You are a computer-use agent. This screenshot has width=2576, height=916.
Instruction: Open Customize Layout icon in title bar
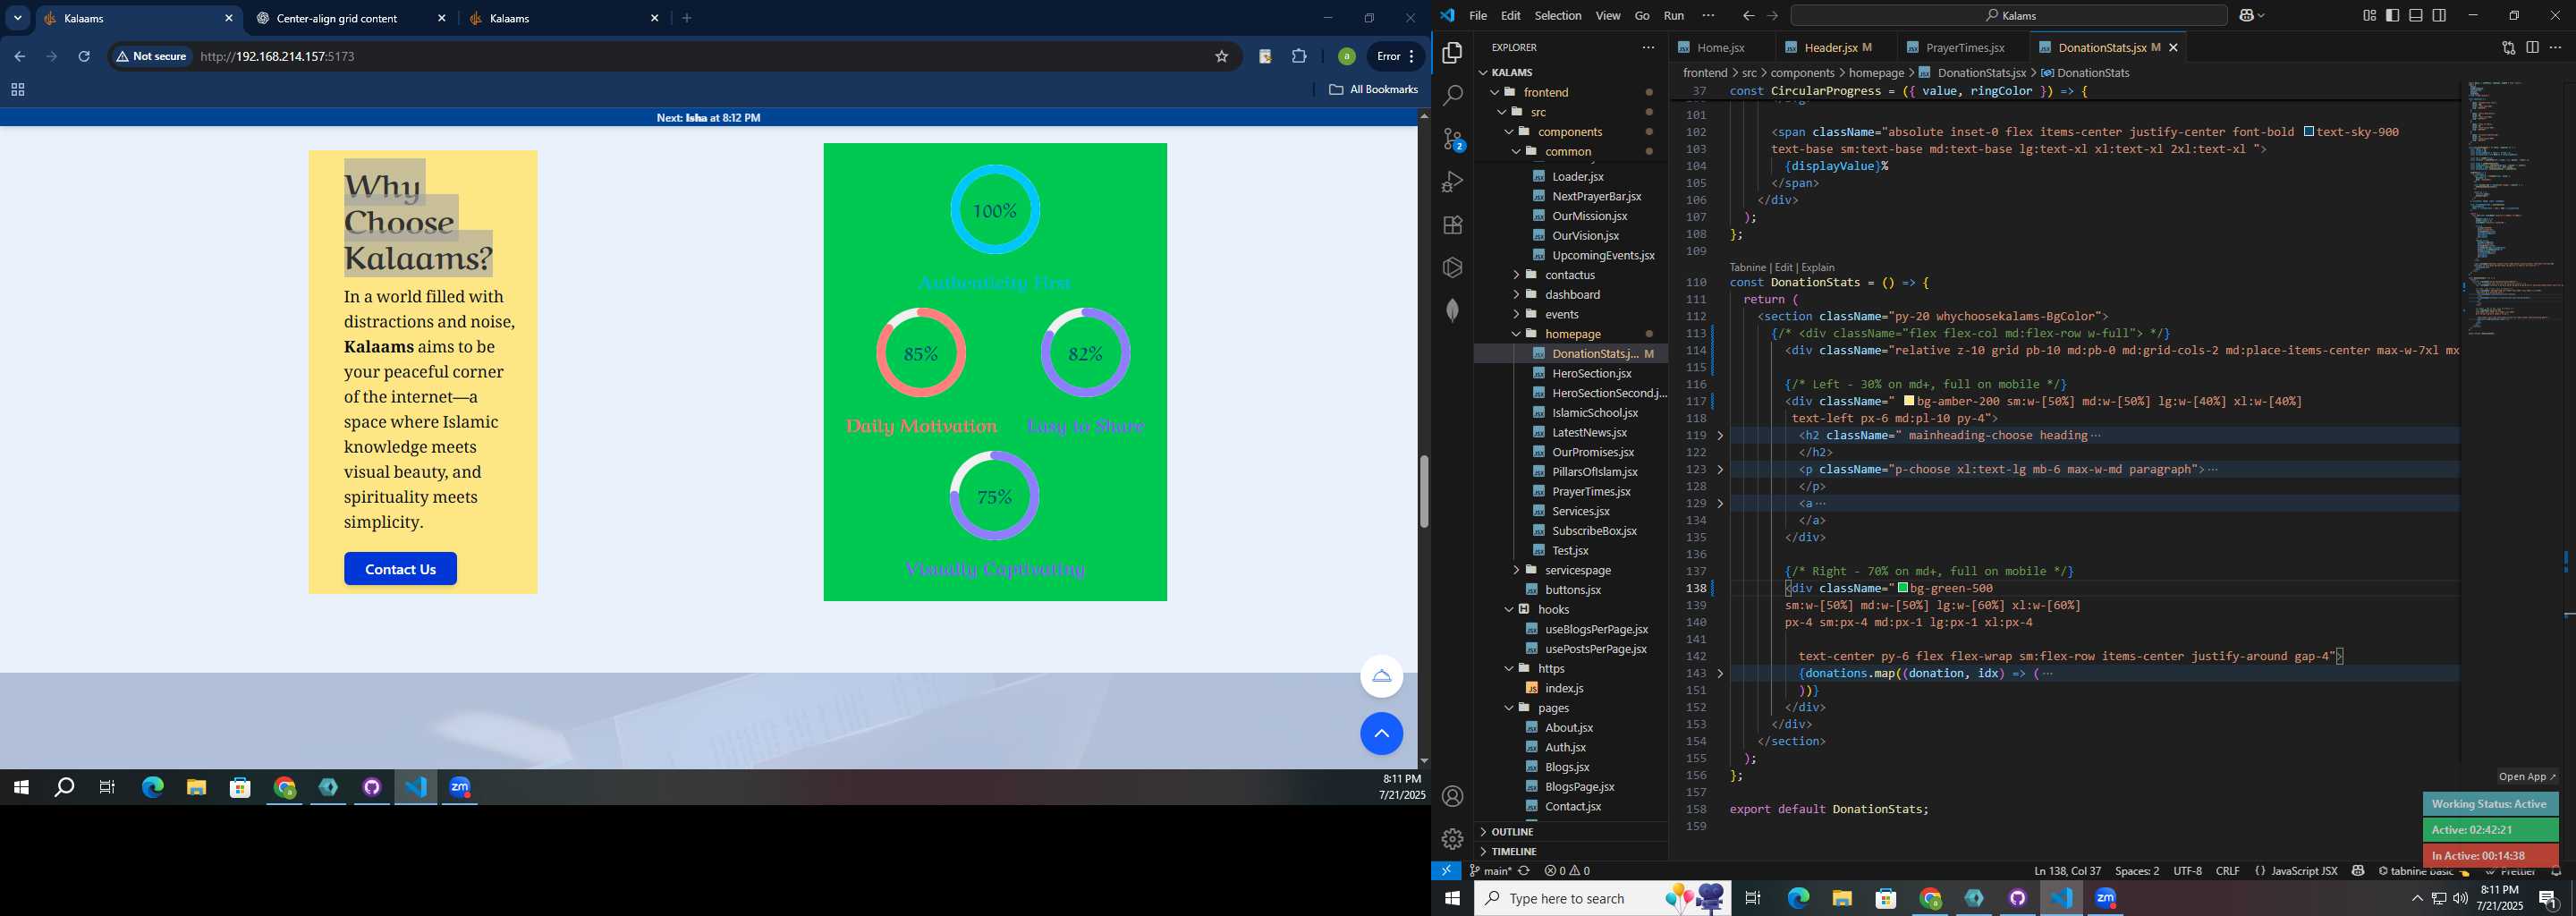(2369, 16)
